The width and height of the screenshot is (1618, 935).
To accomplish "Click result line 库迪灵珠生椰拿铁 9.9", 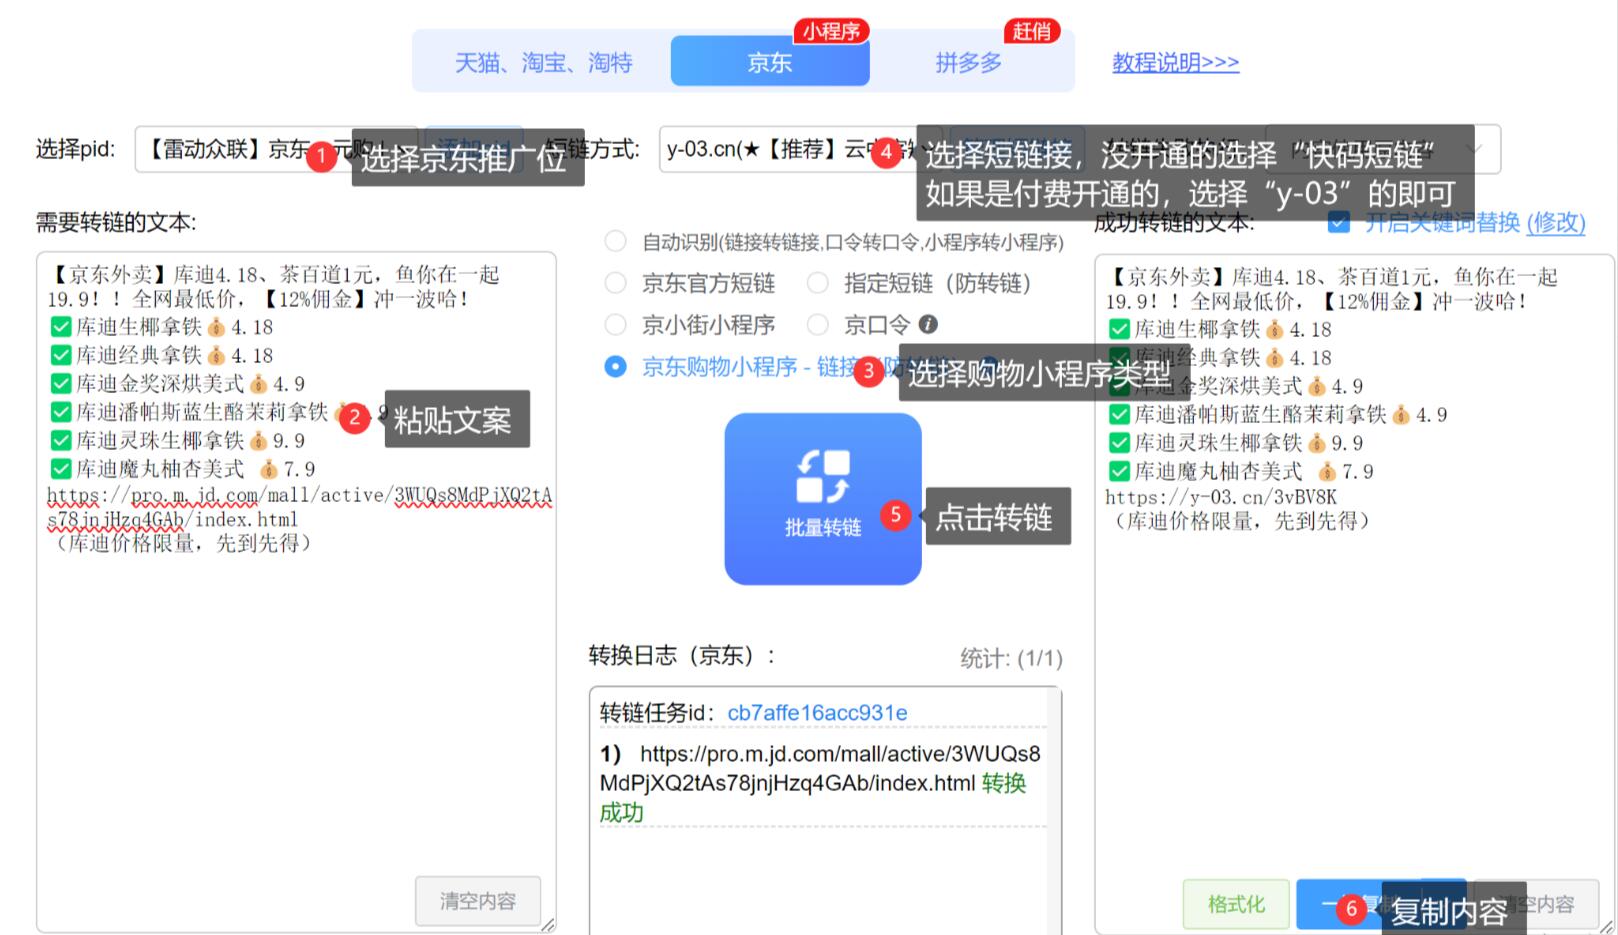I will [1236, 443].
